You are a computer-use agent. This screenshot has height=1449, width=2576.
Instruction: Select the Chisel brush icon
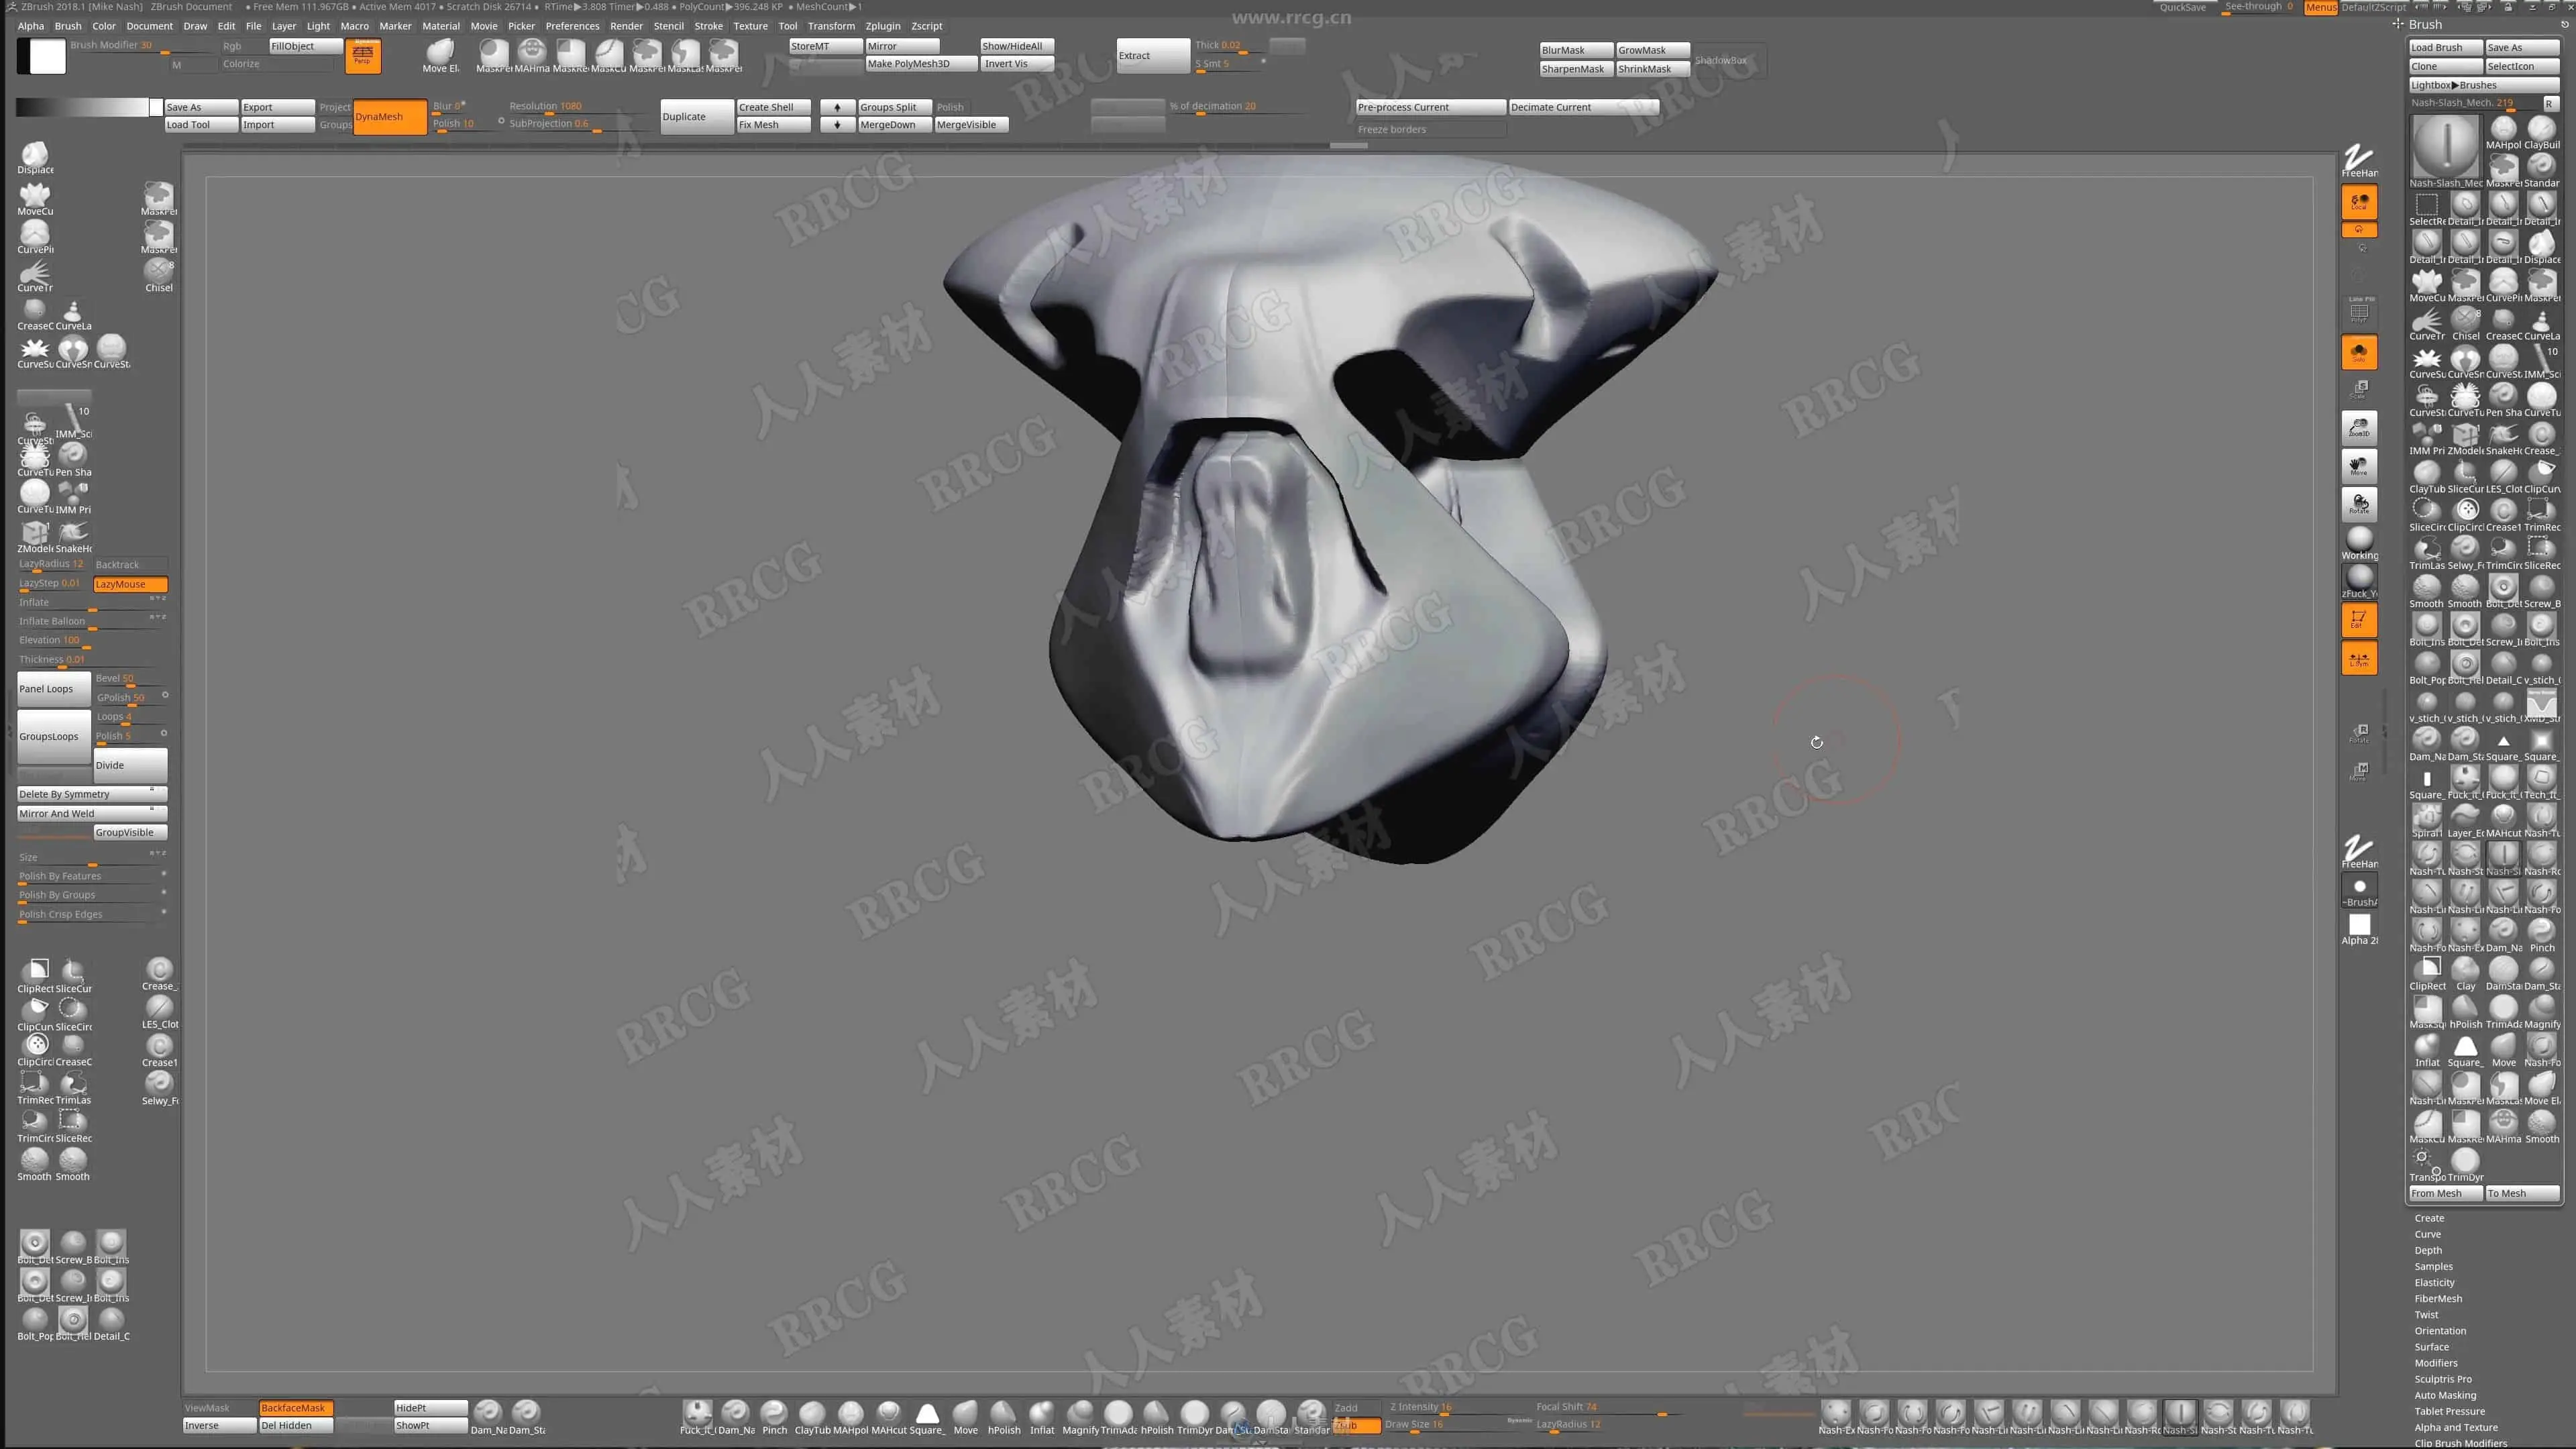(x=158, y=271)
